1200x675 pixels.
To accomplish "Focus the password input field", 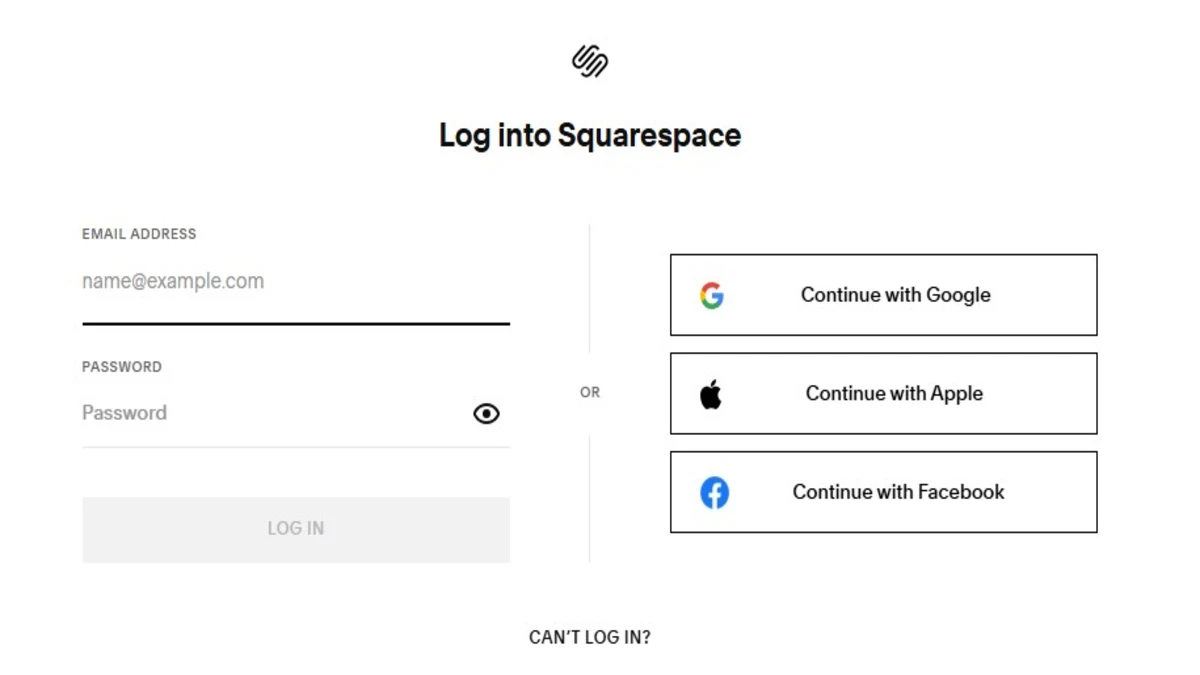I will [250, 413].
